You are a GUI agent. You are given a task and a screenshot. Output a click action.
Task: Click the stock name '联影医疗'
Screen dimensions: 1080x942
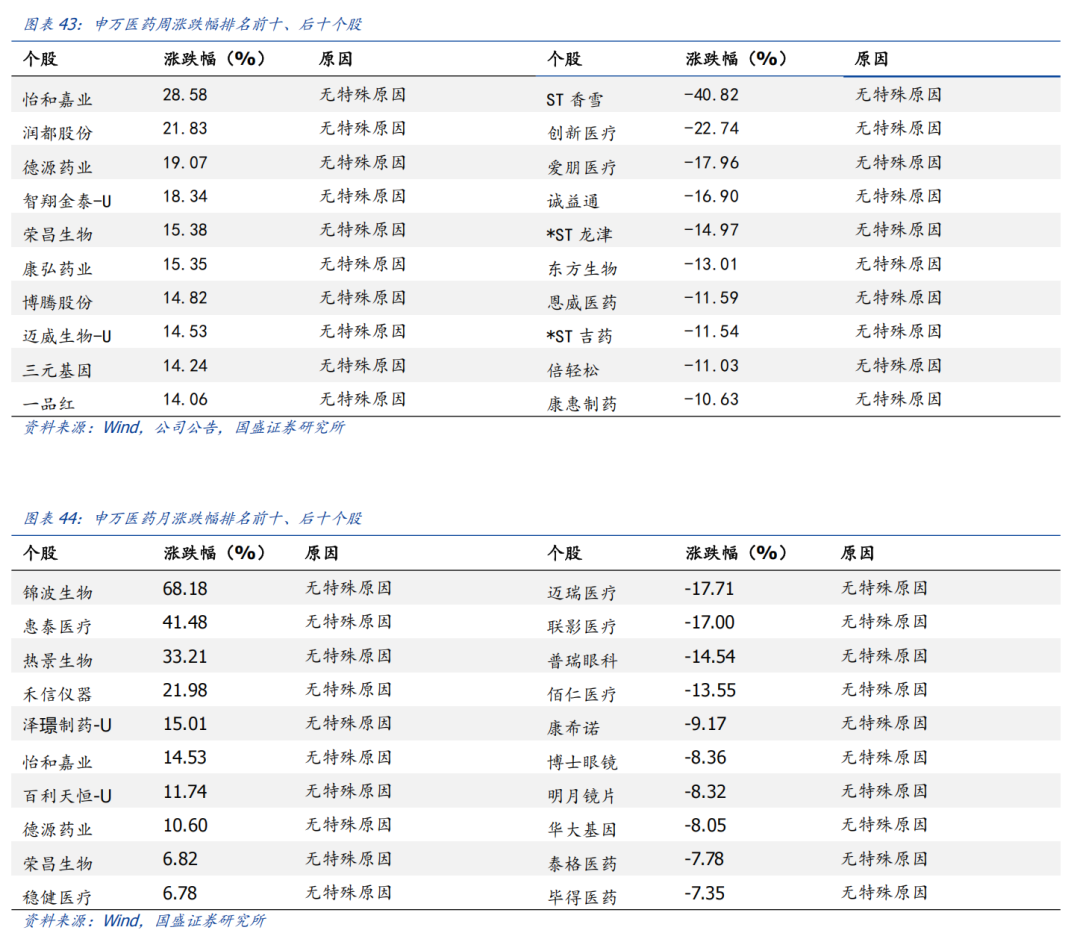581,627
